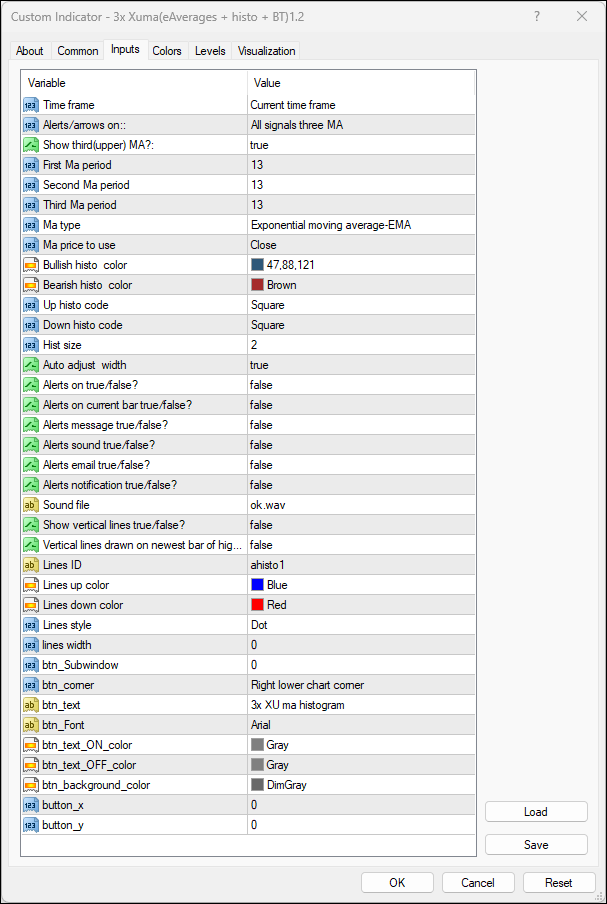The width and height of the screenshot is (607, 904).
Task: Click the icon beside btn_background_color
Action: click(x=30, y=785)
